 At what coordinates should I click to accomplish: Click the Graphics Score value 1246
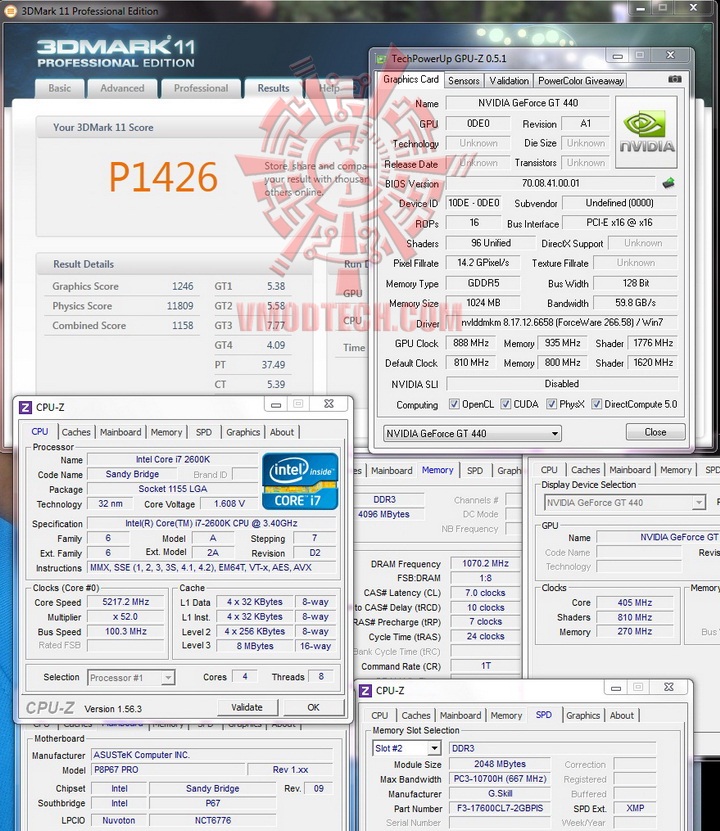tap(182, 286)
